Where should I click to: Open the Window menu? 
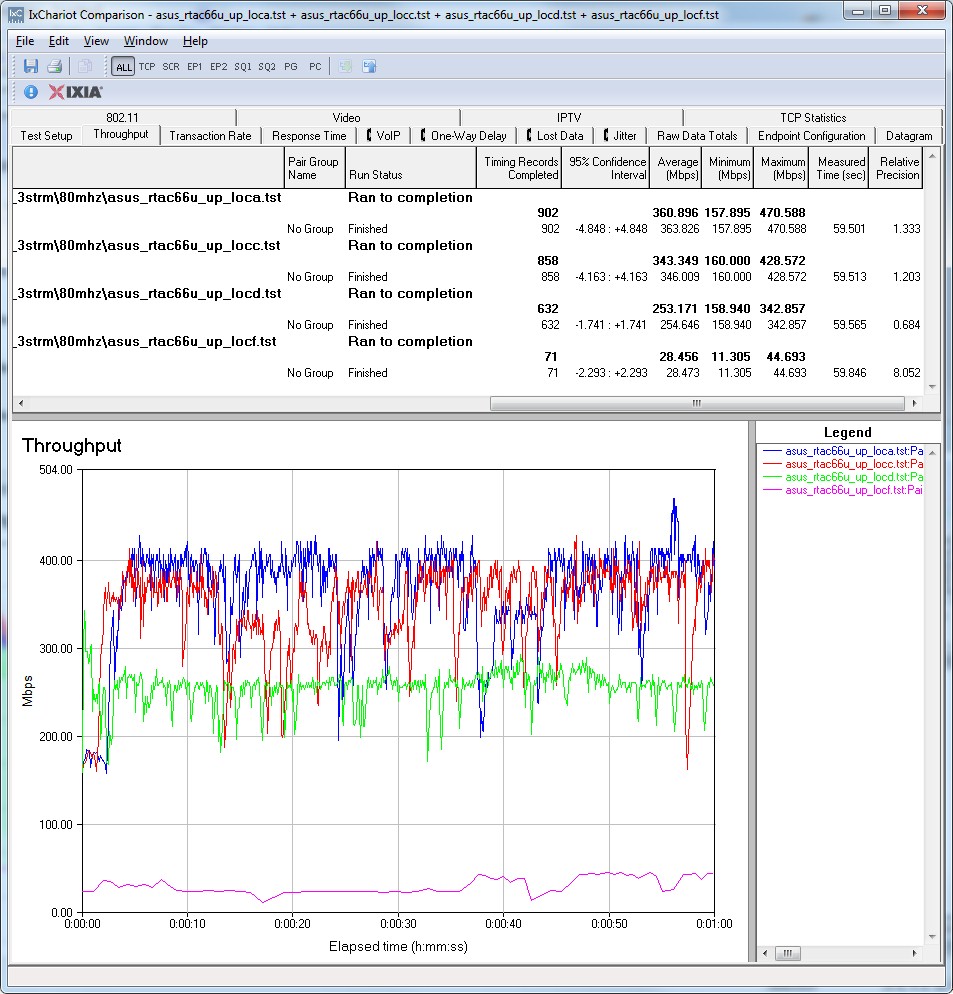click(146, 41)
